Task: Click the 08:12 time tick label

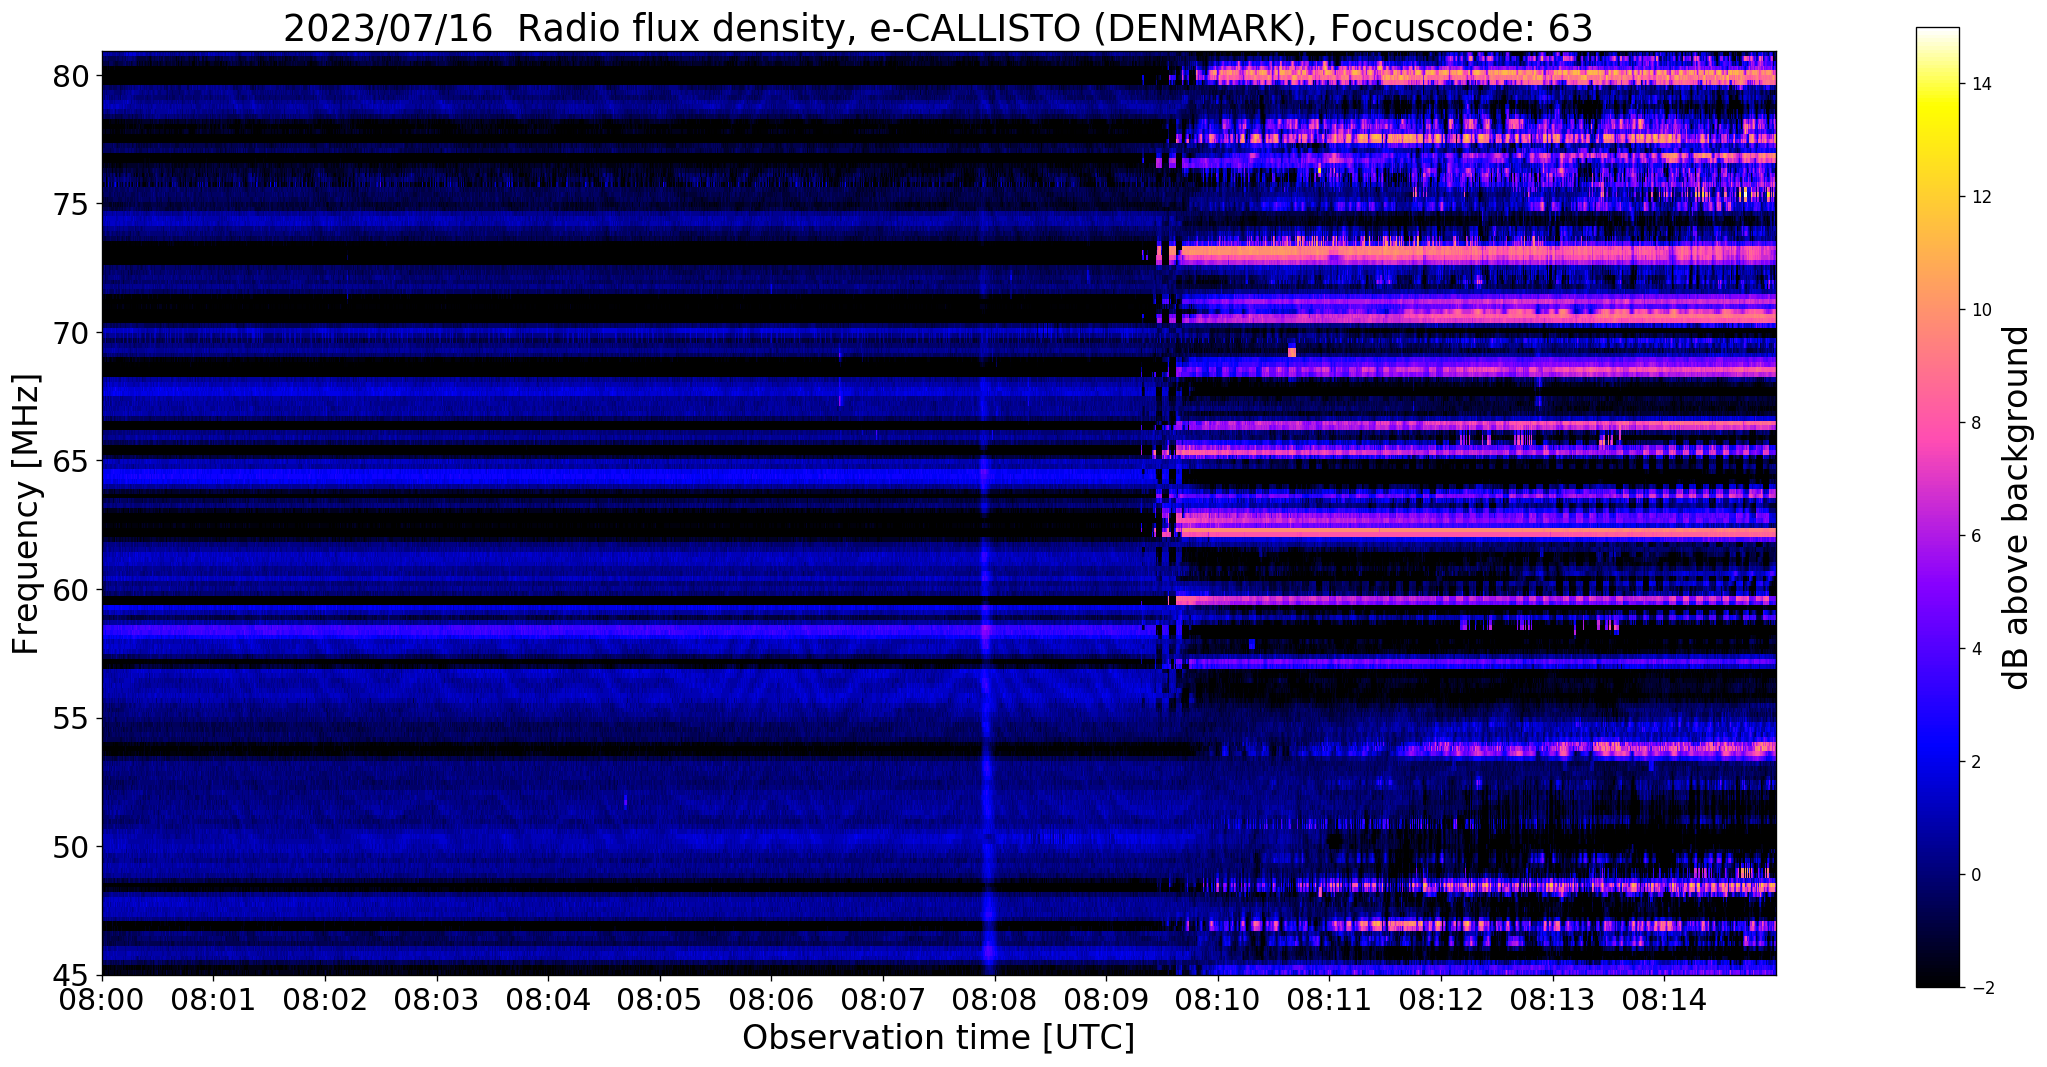Action: coord(1441,998)
